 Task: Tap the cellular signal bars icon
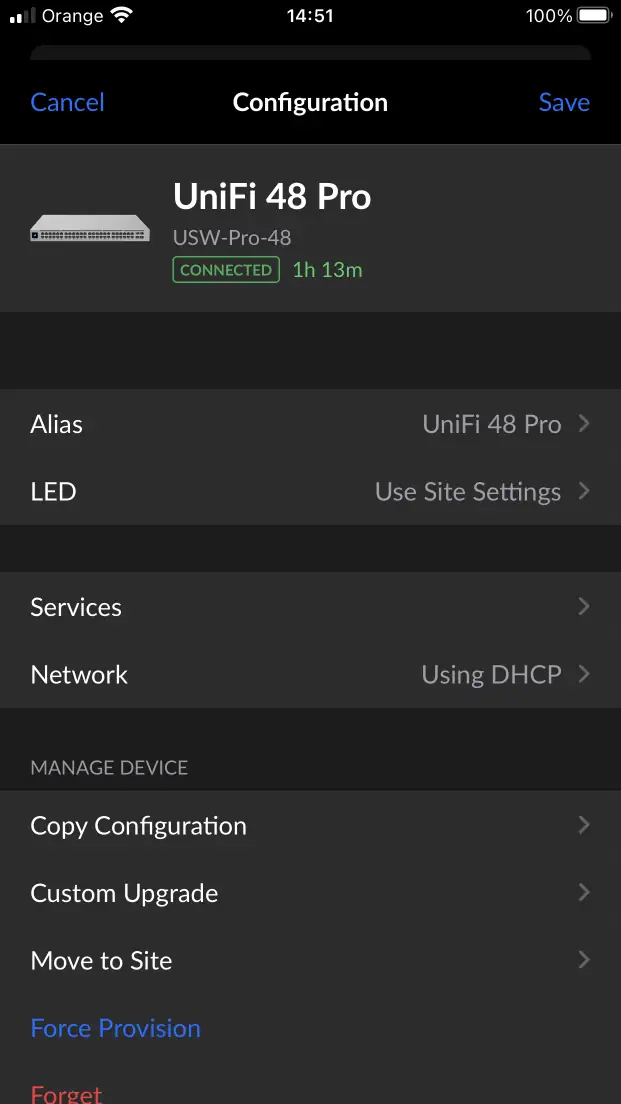click(22, 16)
